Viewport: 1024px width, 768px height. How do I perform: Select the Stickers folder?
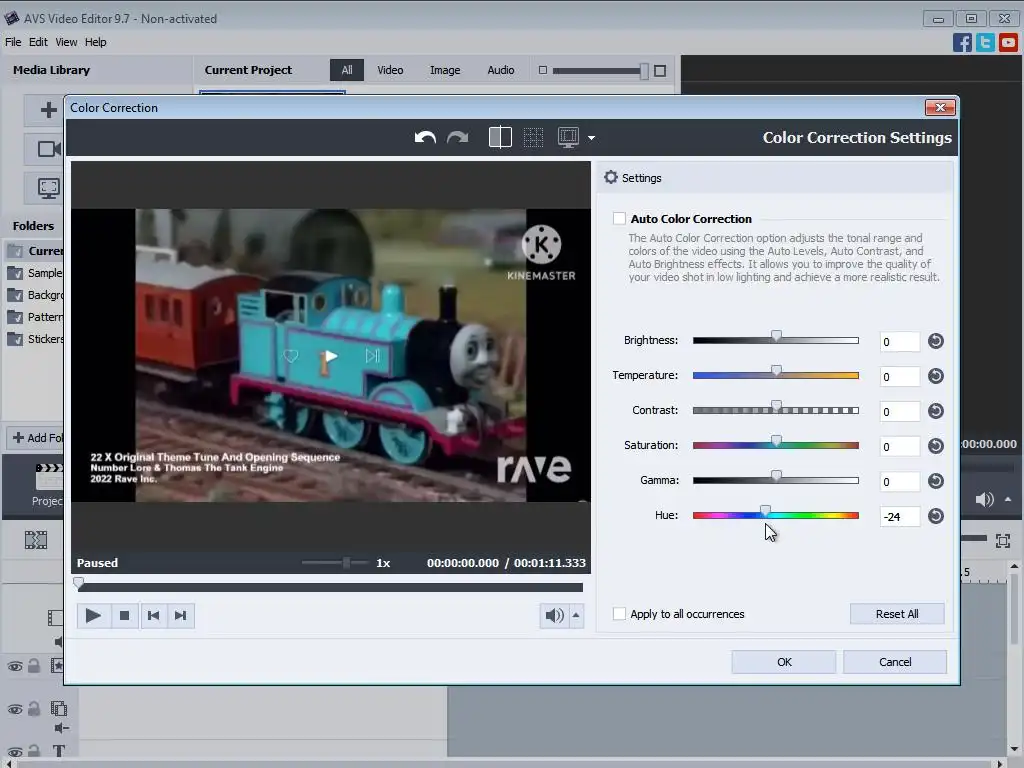[x=35, y=339]
